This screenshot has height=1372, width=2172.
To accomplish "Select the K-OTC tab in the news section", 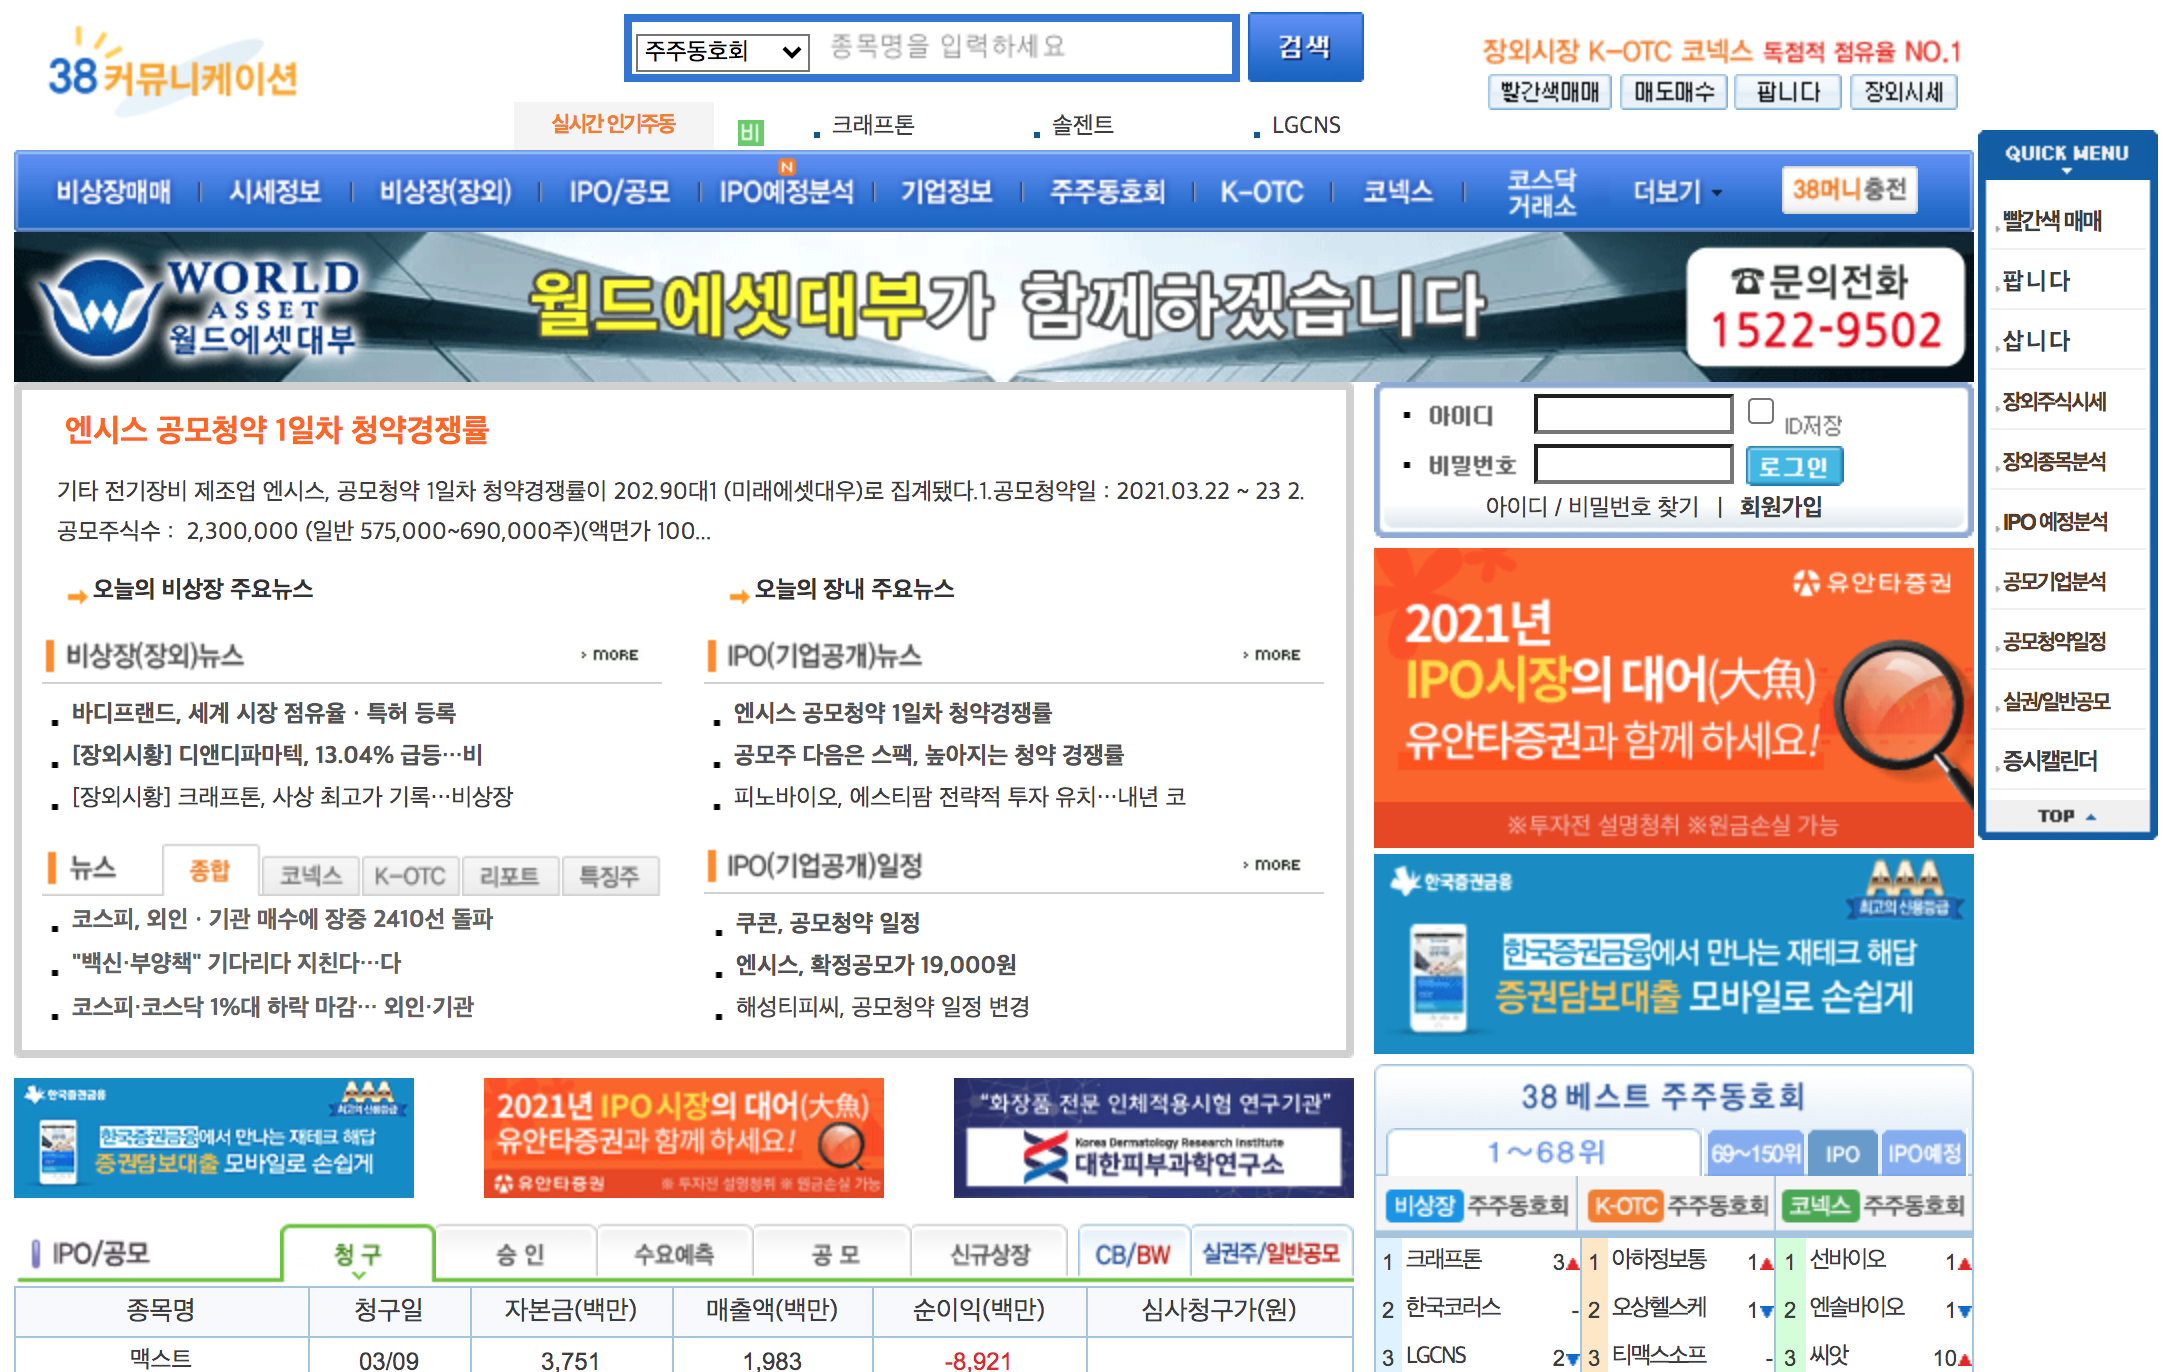I will click(x=410, y=875).
